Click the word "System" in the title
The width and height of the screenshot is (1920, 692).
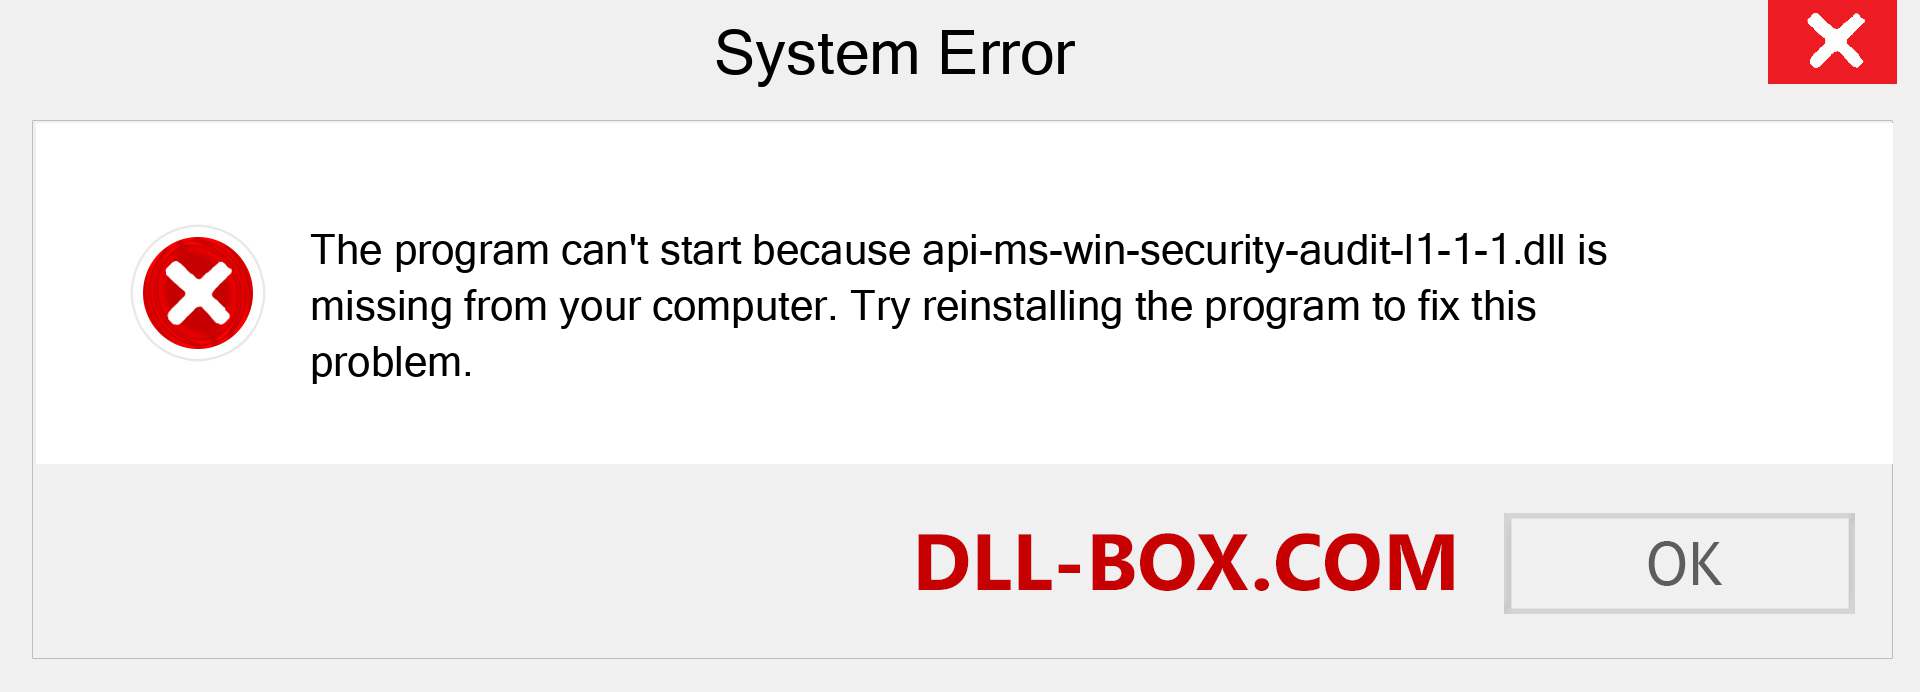pyautogui.click(x=817, y=53)
